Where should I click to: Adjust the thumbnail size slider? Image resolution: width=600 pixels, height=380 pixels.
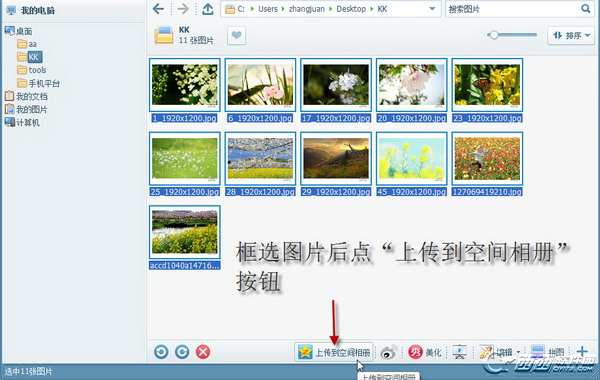tap(494, 35)
